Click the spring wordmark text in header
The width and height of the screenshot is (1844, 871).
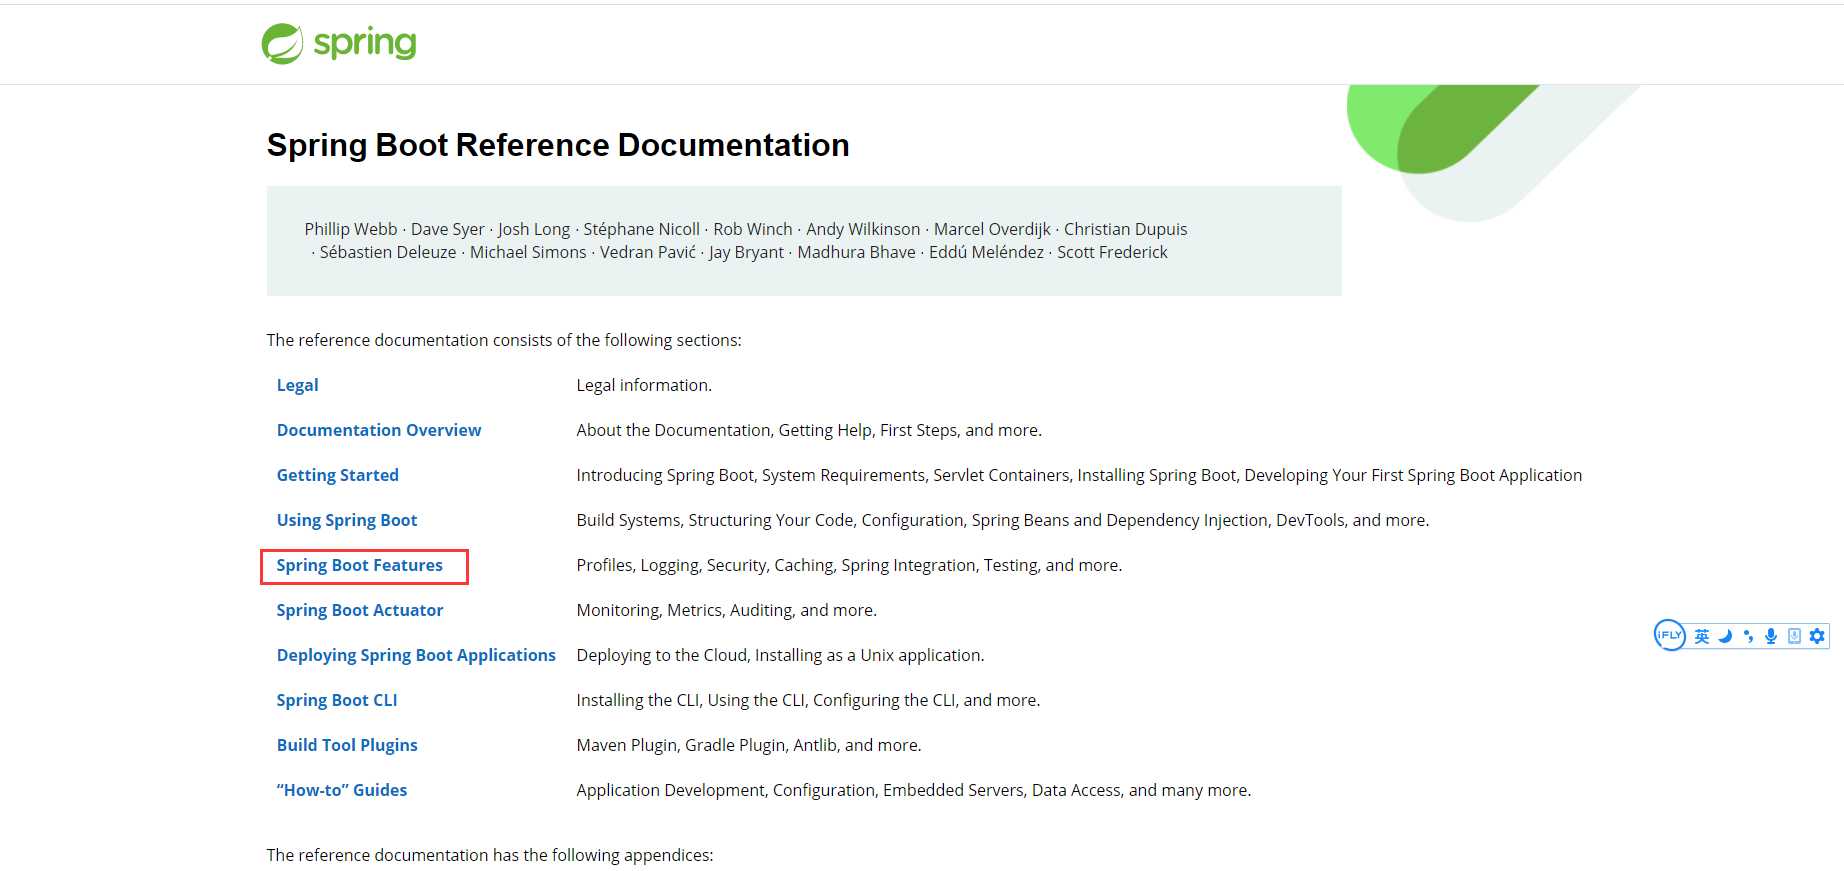pos(365,44)
